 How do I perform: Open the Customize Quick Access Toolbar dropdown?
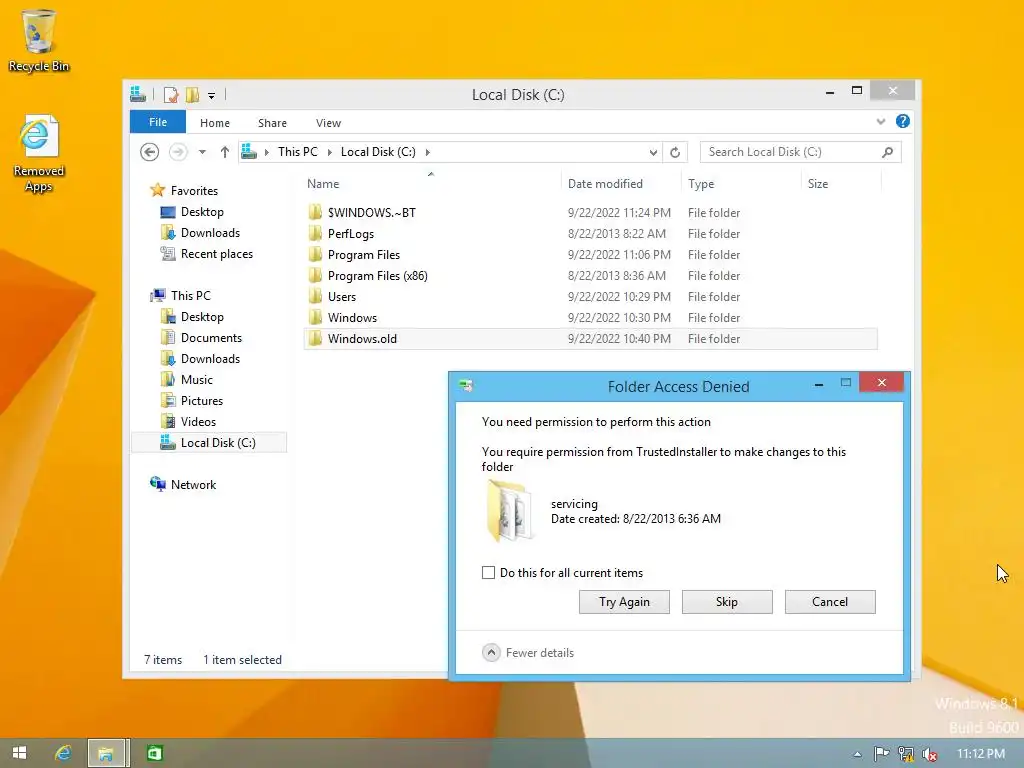[x=212, y=95]
